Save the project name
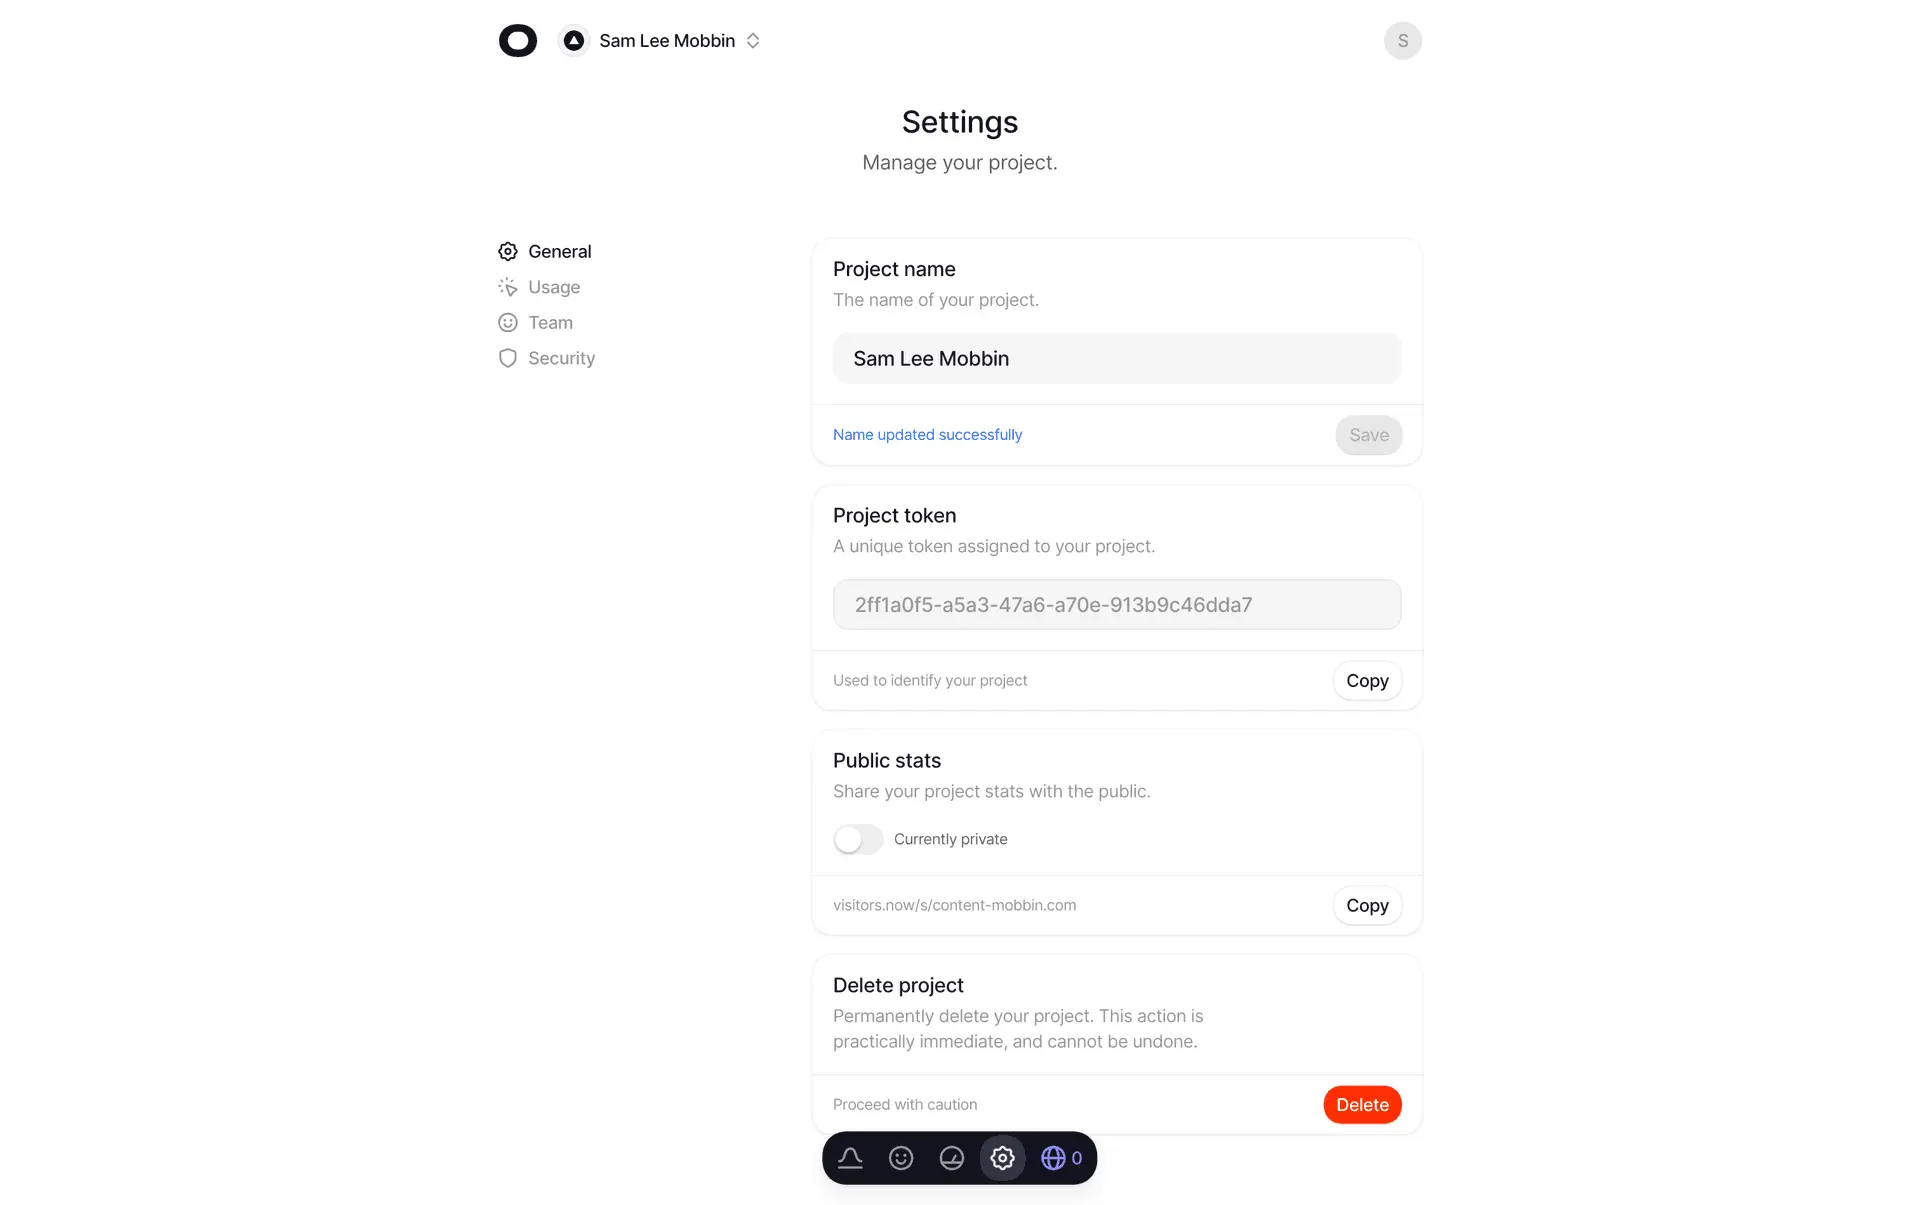Viewport: 1920px width, 1205px height. point(1368,435)
